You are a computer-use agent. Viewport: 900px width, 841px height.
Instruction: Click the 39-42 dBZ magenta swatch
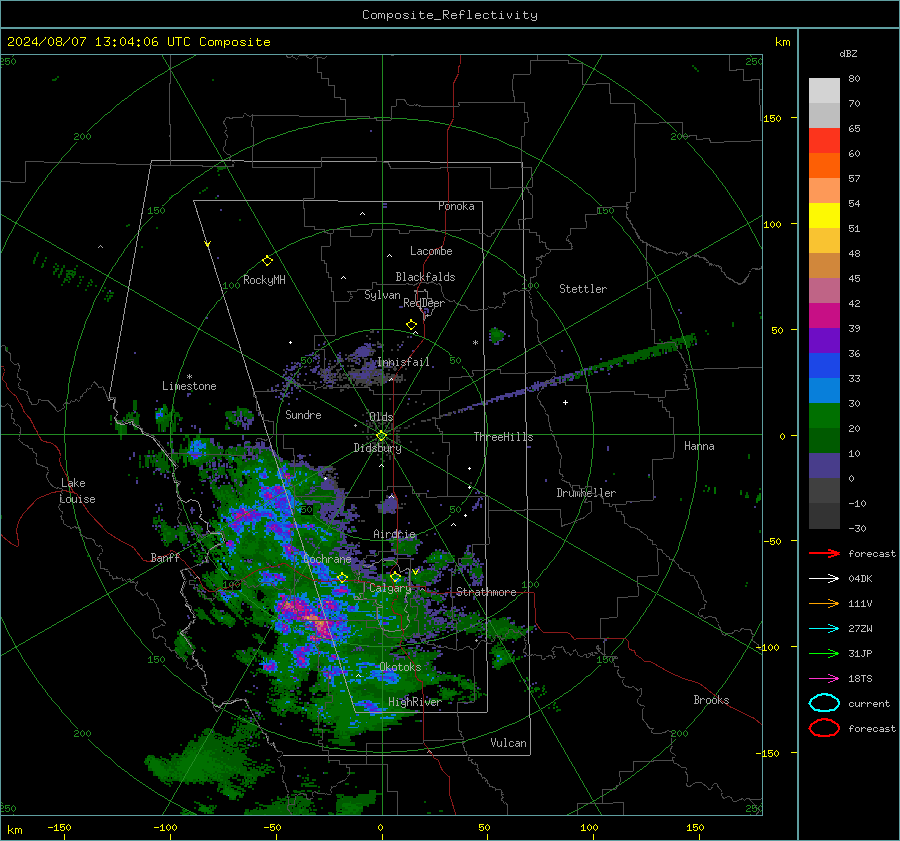[824, 316]
